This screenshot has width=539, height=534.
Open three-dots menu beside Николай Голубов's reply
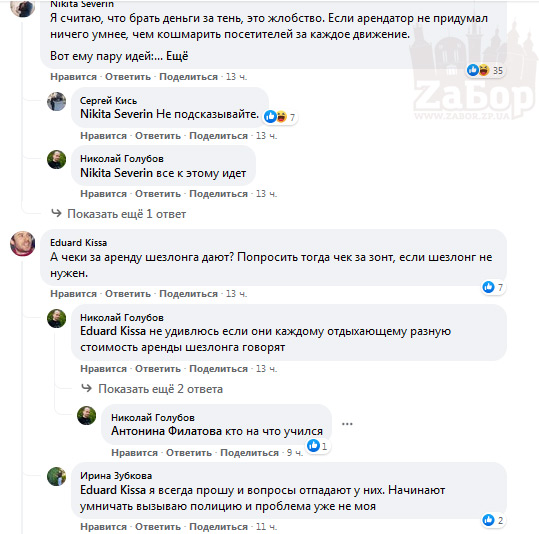tap(347, 424)
